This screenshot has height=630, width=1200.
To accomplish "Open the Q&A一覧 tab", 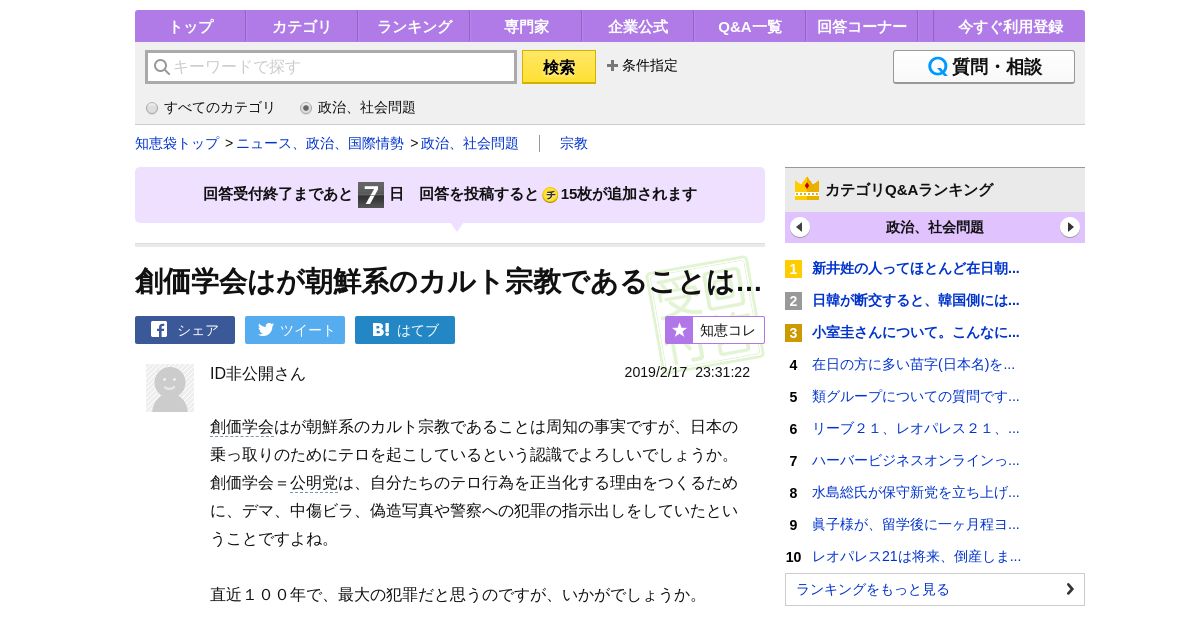I will (750, 26).
